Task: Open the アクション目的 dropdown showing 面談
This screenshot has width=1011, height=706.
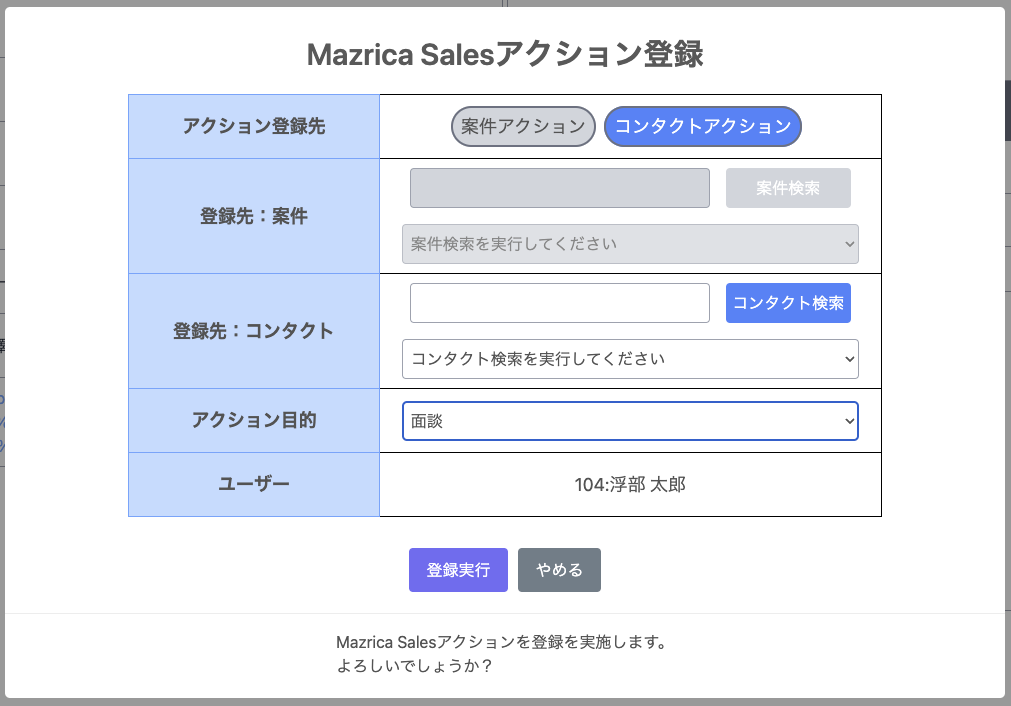Action: point(630,421)
